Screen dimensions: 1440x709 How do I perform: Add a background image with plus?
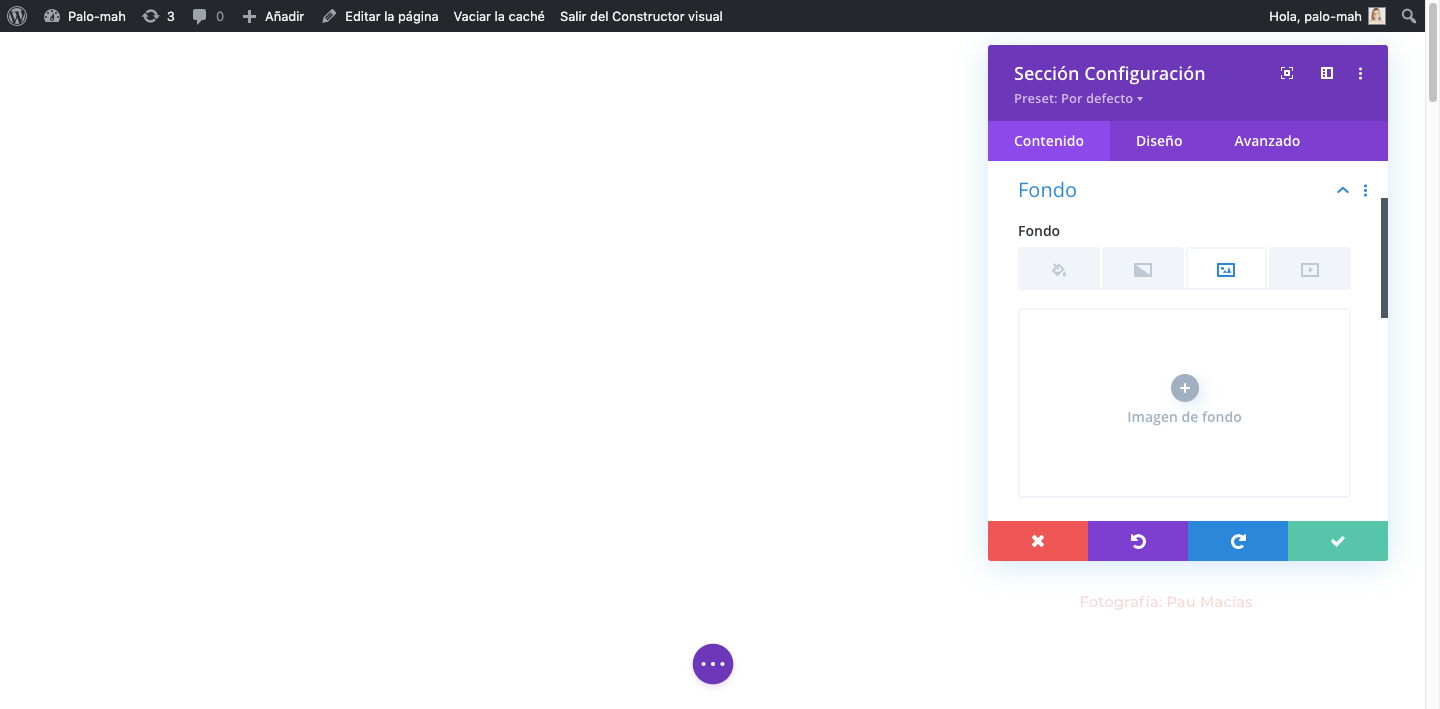point(1184,388)
